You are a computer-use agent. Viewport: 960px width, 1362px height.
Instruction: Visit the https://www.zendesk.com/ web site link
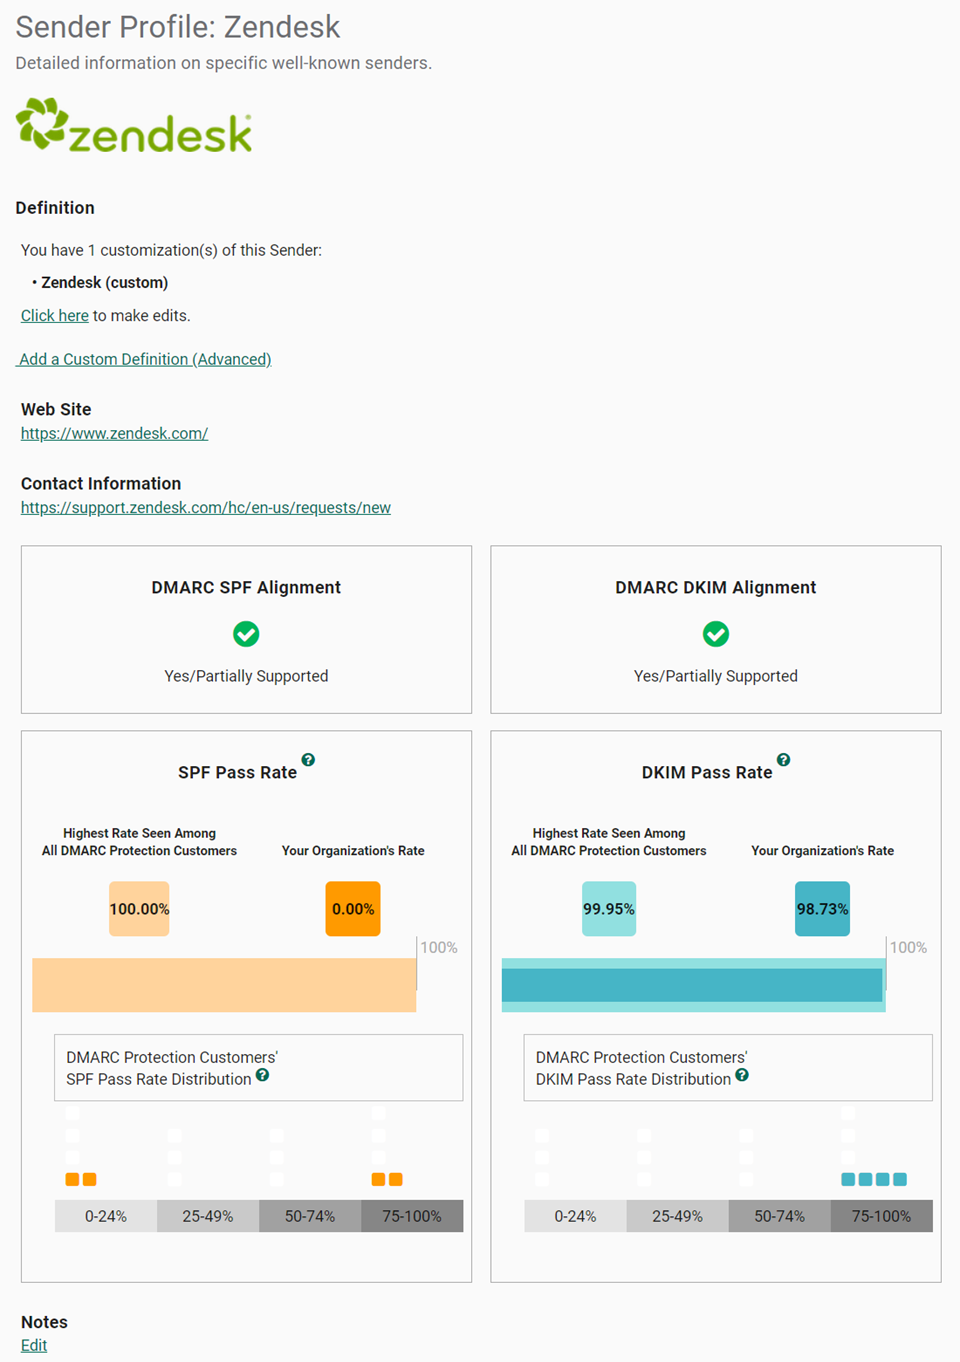pos(114,433)
